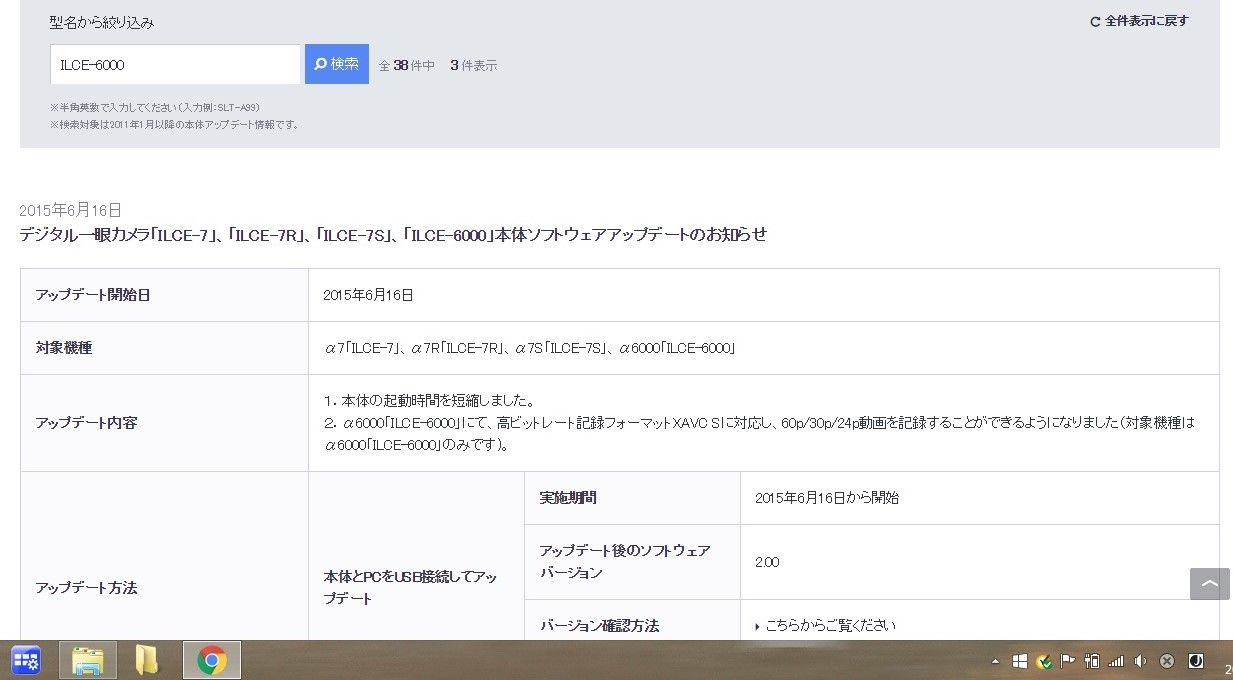Viewport: 1233px width, 680px height.
Task: Click the speaker volume tray icon
Action: [x=1141, y=661]
